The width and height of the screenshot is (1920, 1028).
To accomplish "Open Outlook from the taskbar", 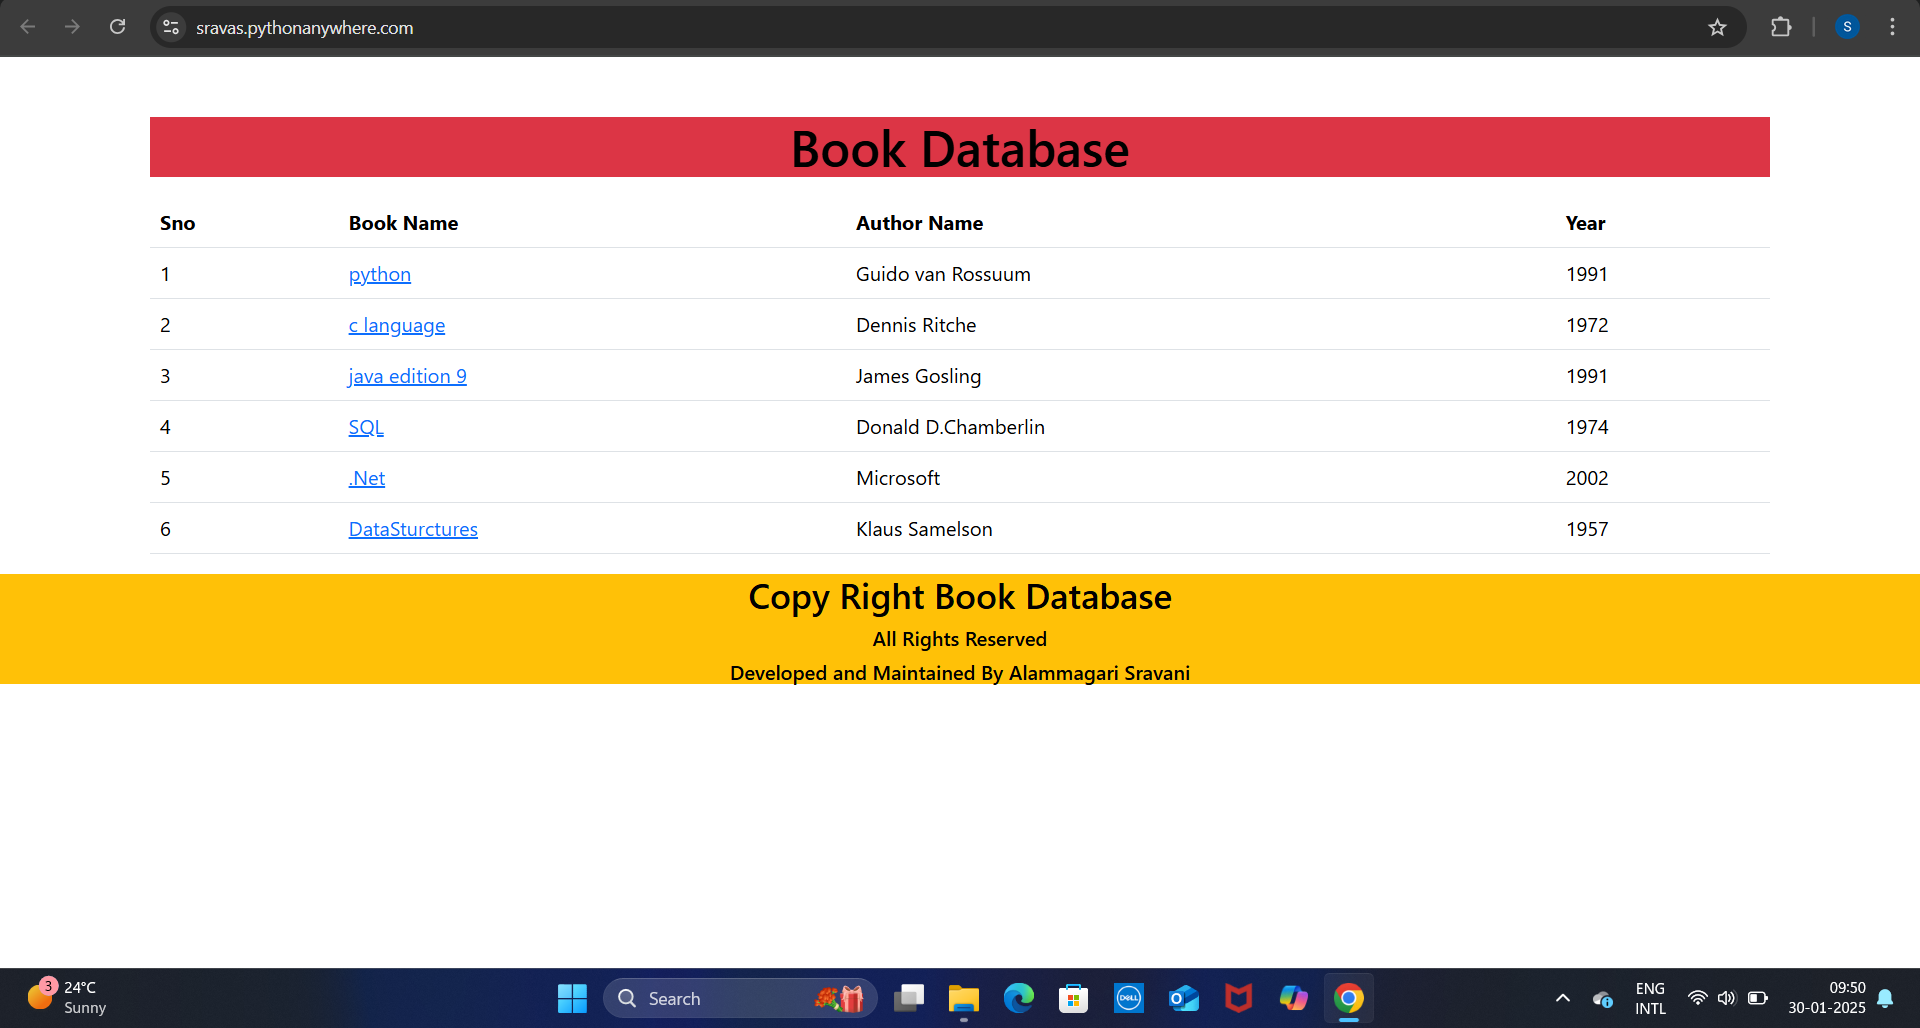I will pos(1184,998).
